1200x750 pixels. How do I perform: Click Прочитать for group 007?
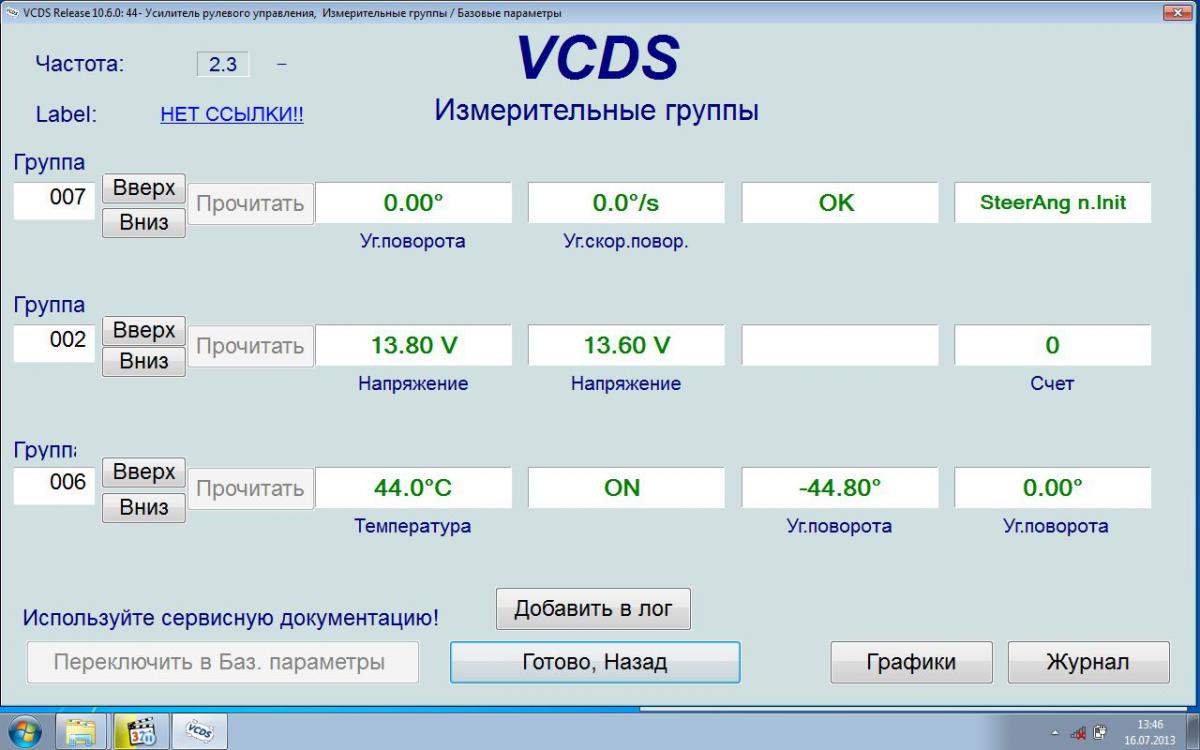tap(250, 204)
